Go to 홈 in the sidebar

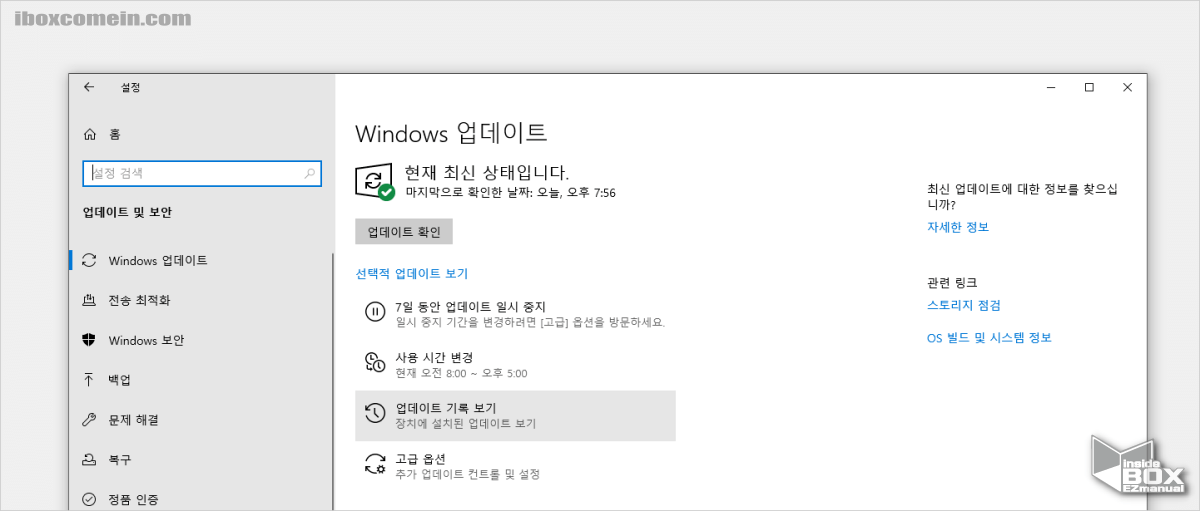pyautogui.click(x=200, y=134)
